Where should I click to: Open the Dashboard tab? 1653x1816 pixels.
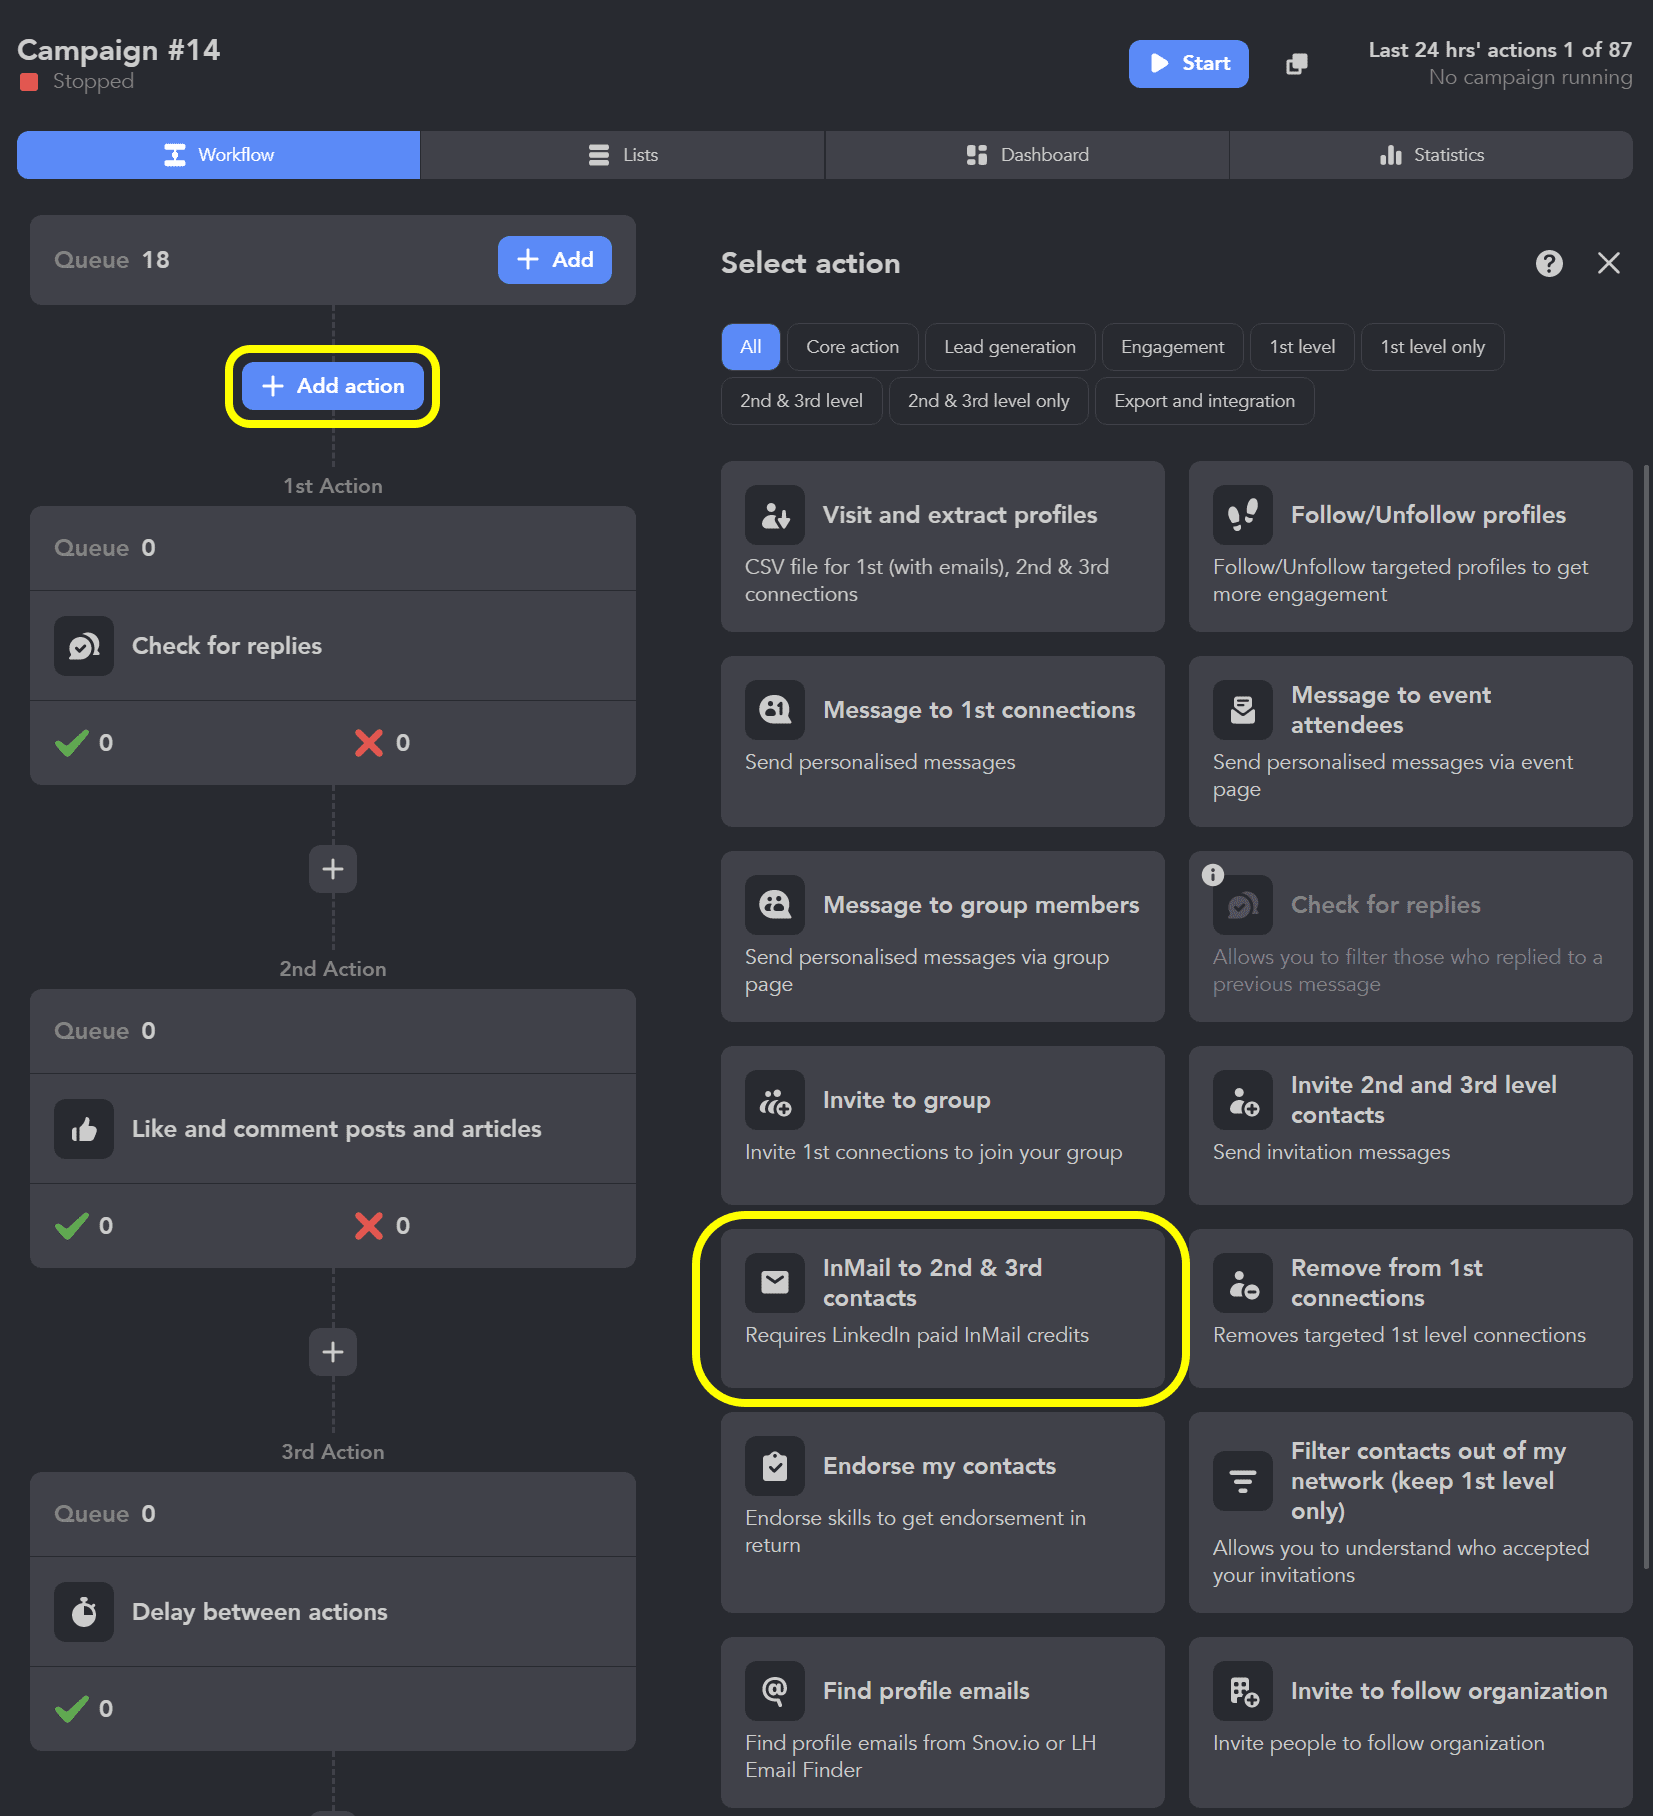(x=1026, y=155)
